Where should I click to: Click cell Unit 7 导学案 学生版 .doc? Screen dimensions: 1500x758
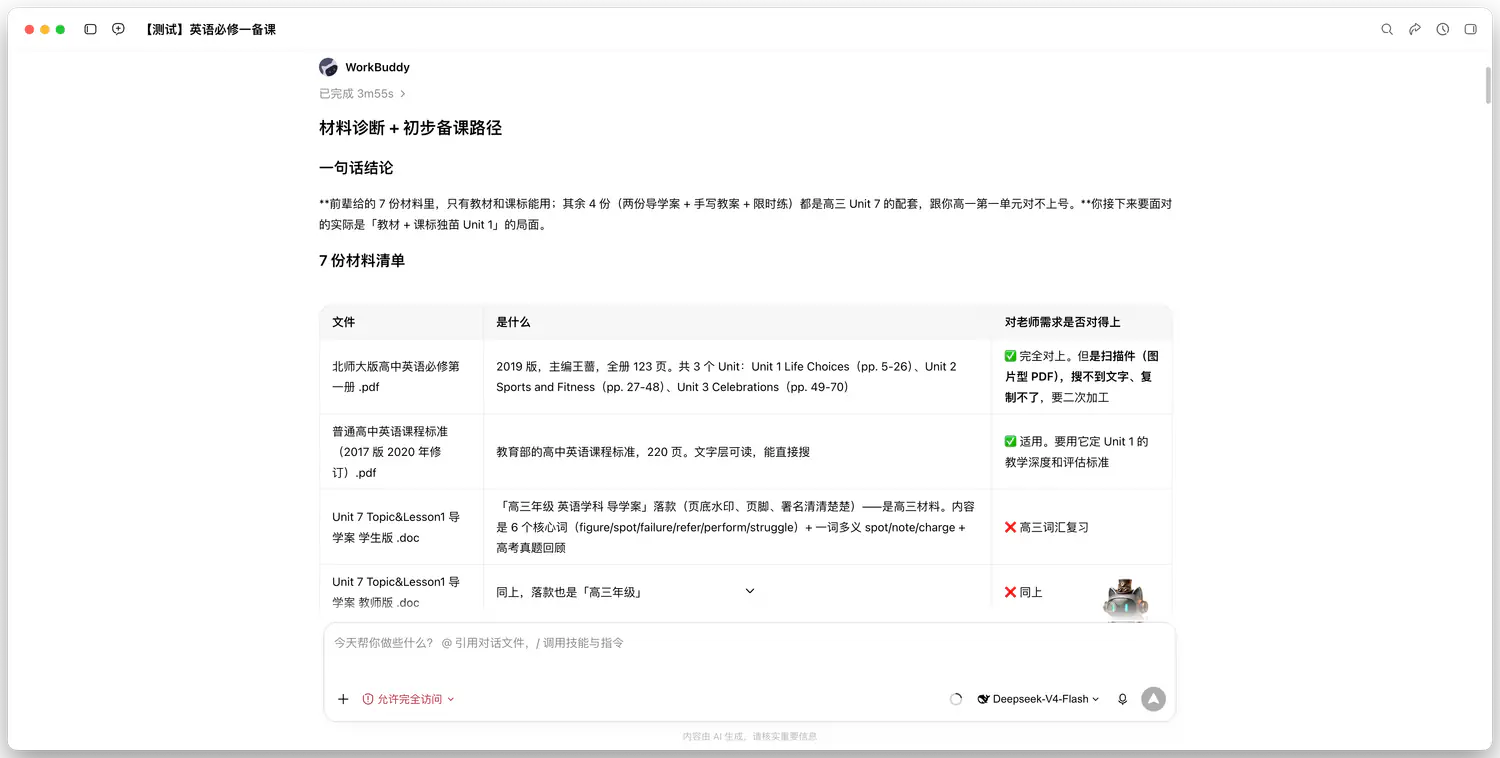click(401, 527)
